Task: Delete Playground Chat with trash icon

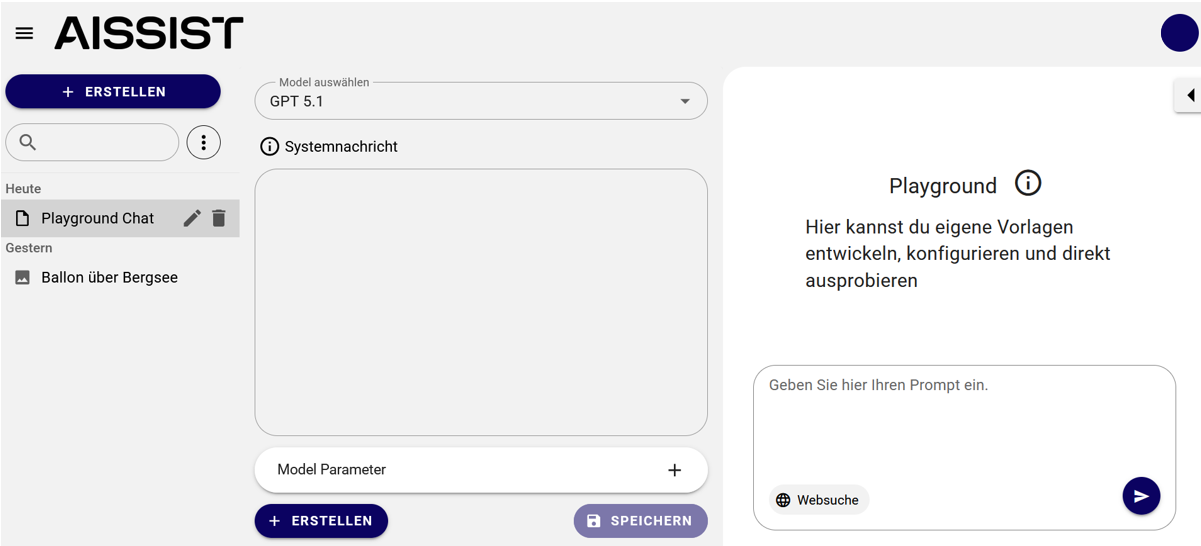Action: [x=219, y=218]
